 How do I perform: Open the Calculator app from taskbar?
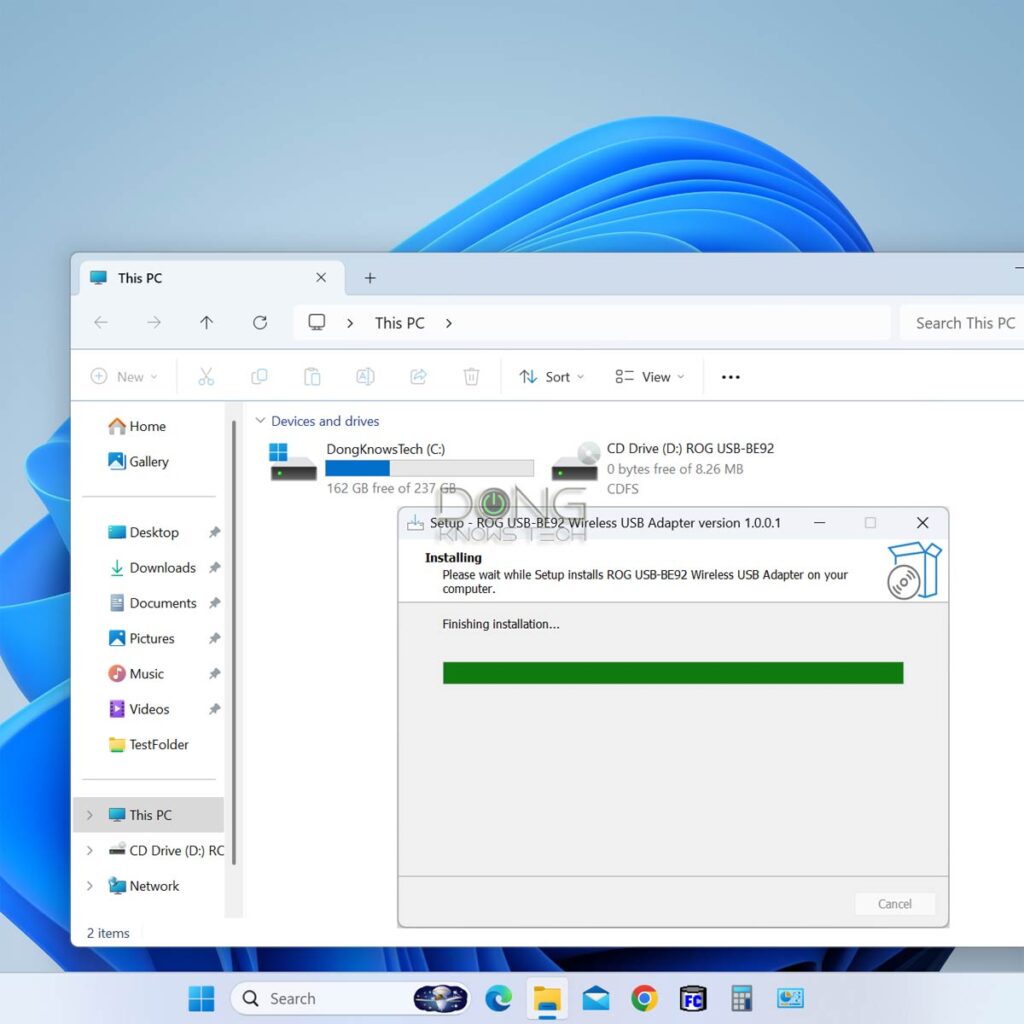tap(741, 999)
